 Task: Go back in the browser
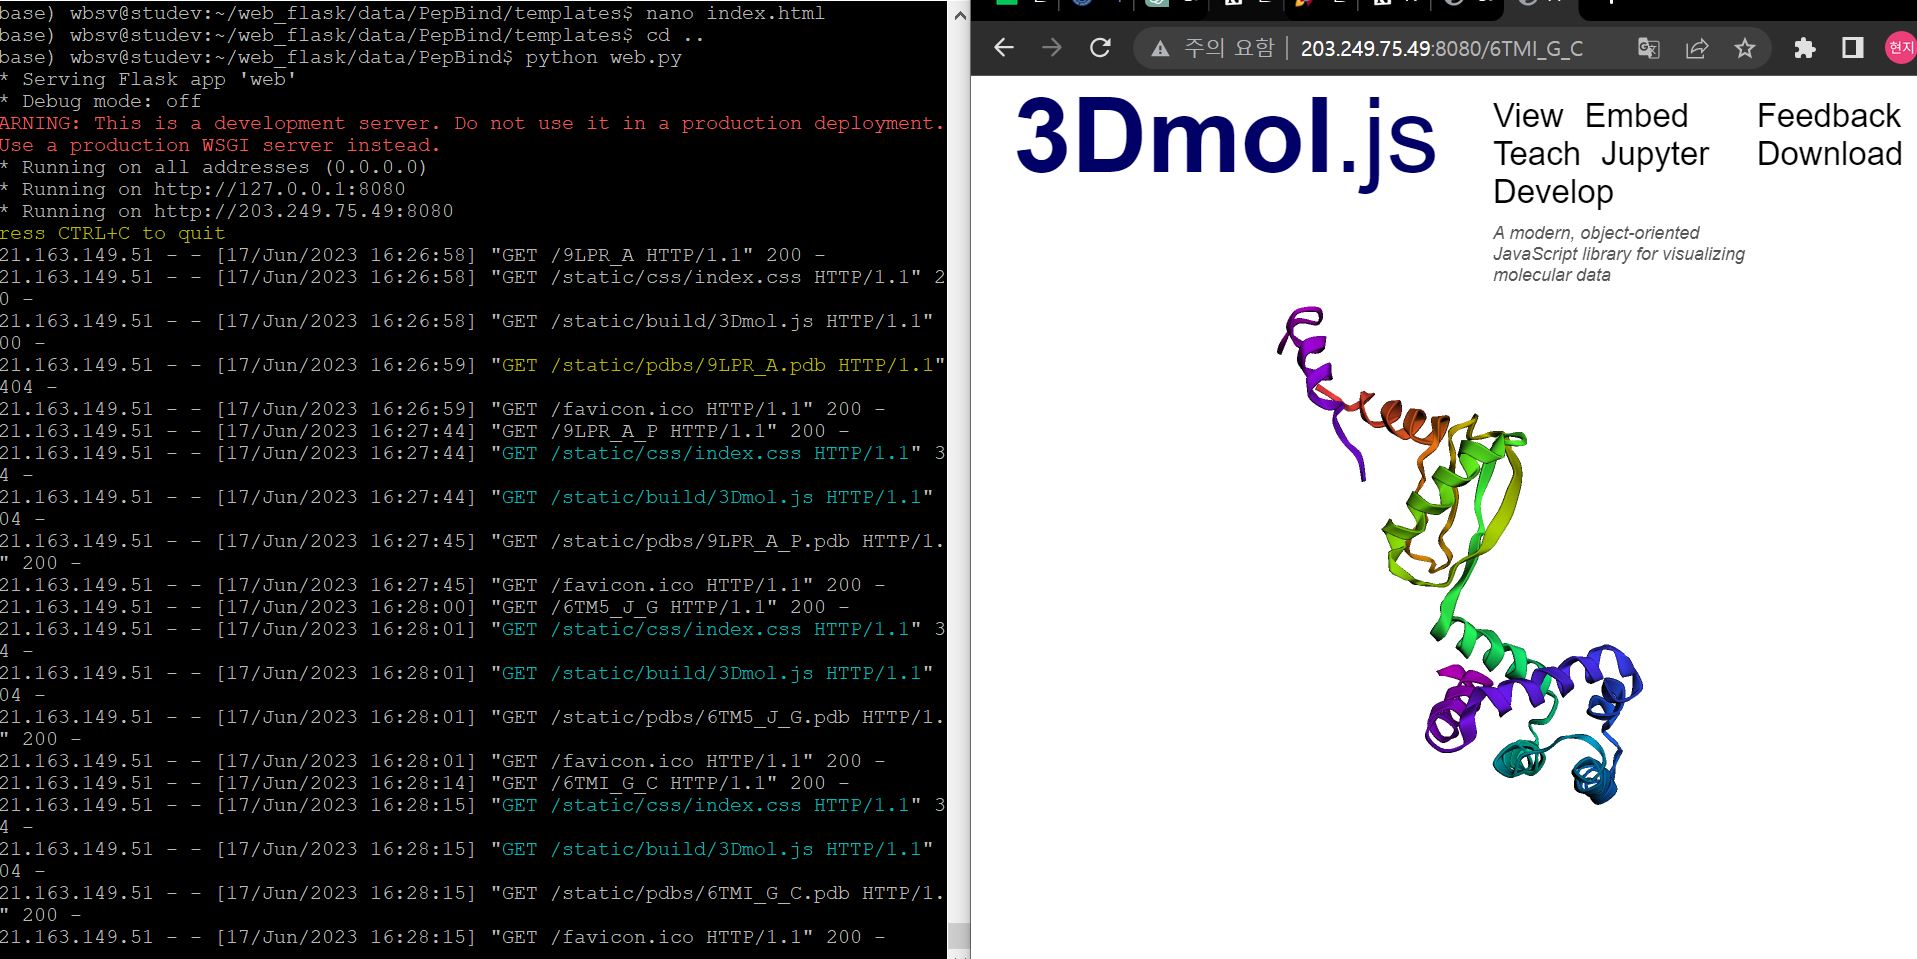pos(1004,48)
